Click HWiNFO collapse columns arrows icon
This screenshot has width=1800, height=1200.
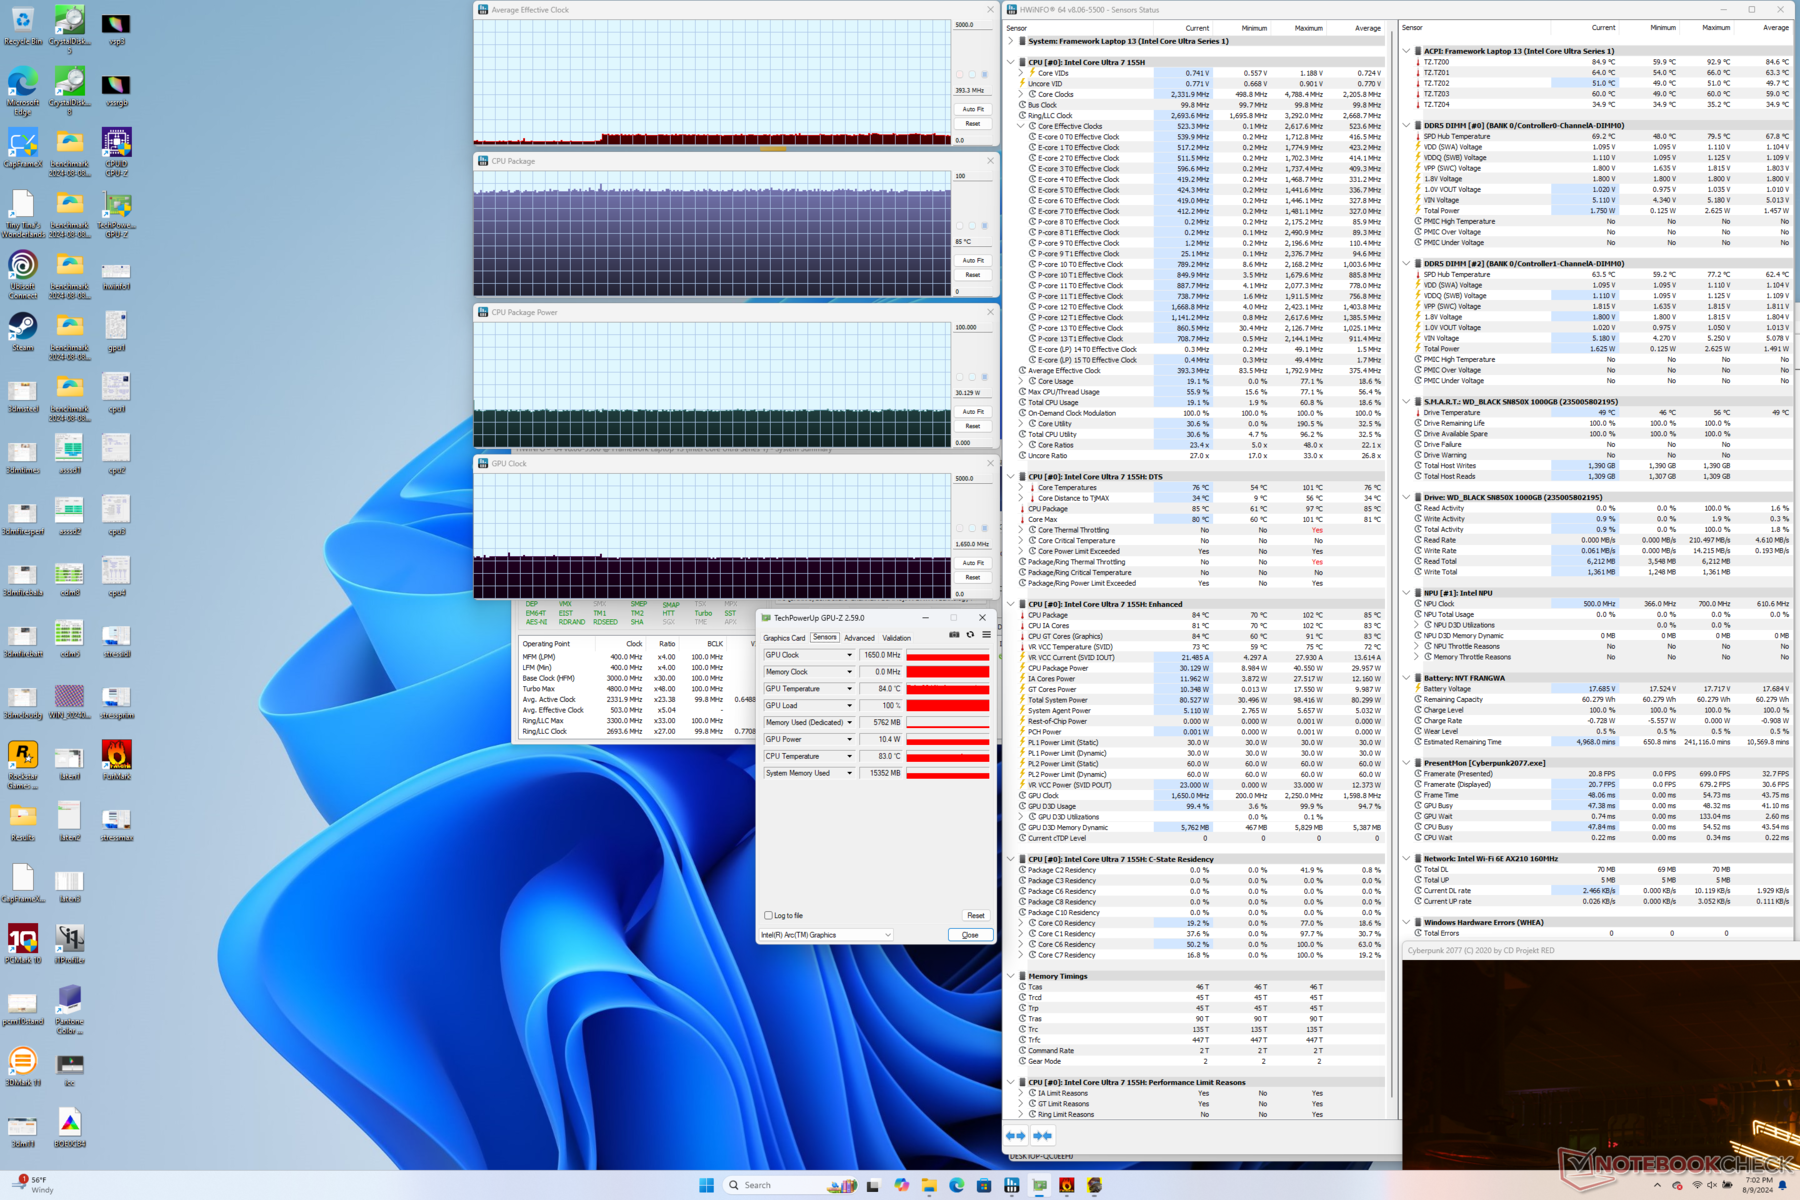(1042, 1135)
